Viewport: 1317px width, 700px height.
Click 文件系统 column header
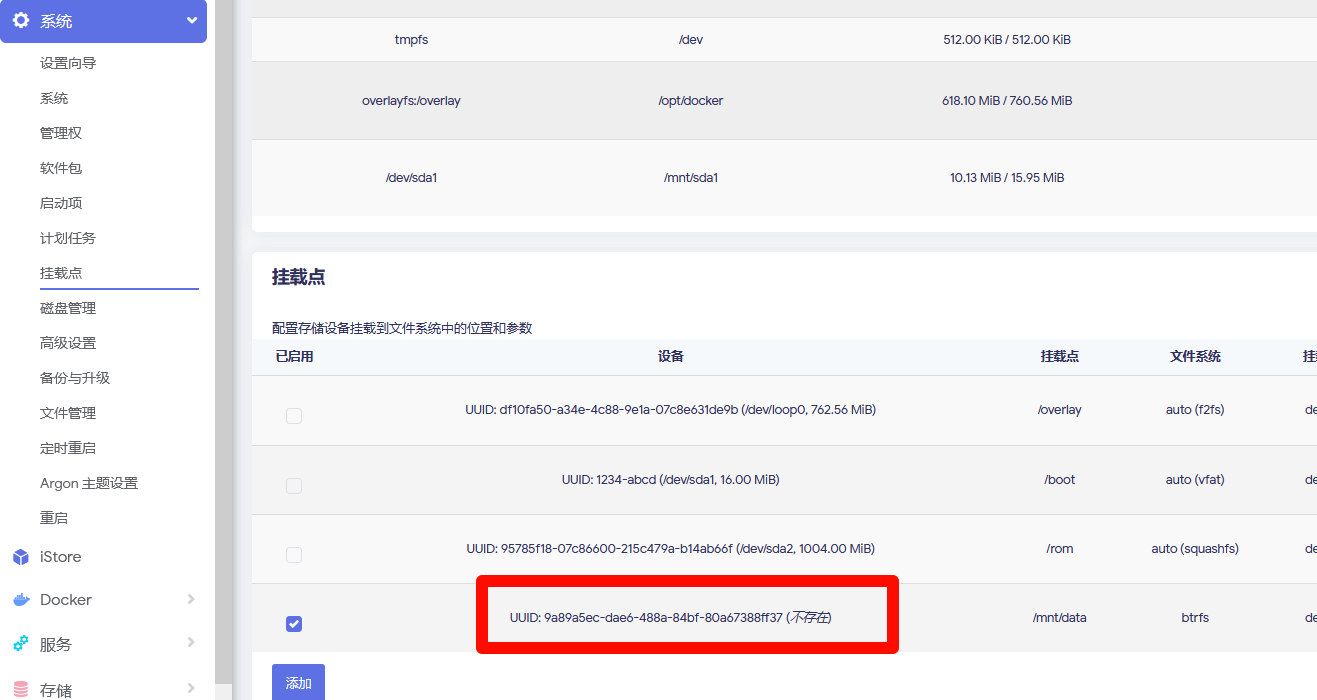point(1195,357)
